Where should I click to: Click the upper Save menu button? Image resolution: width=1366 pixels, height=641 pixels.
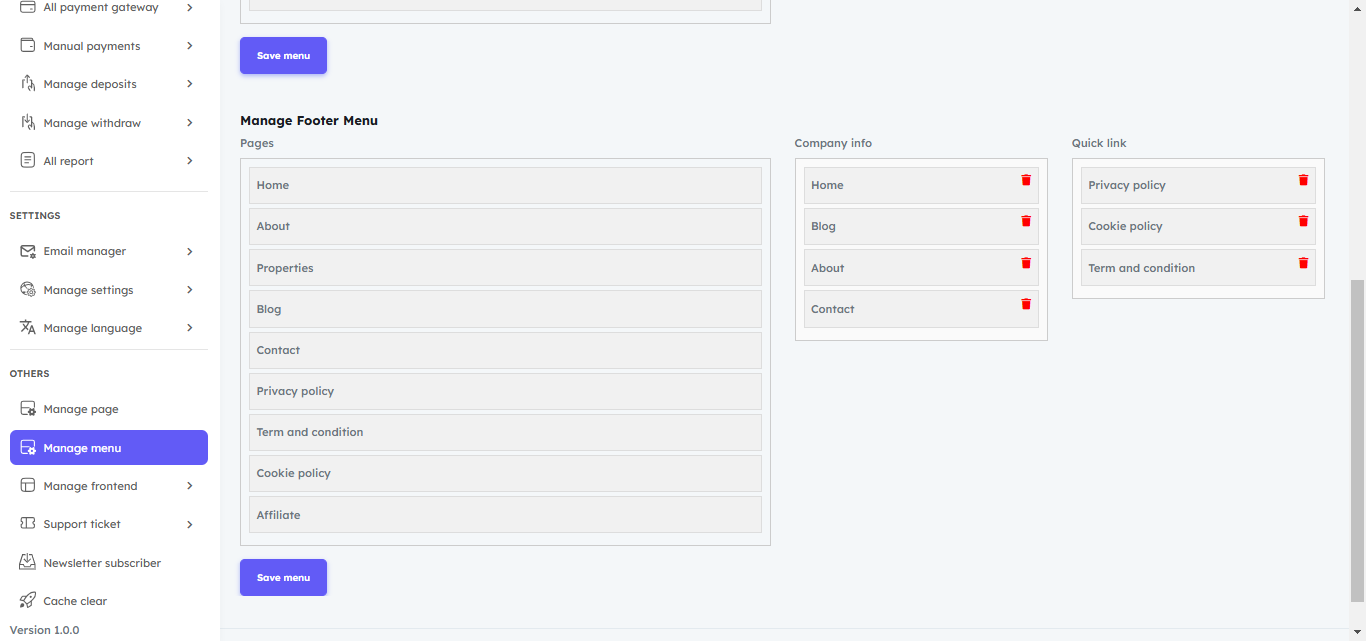coord(283,56)
